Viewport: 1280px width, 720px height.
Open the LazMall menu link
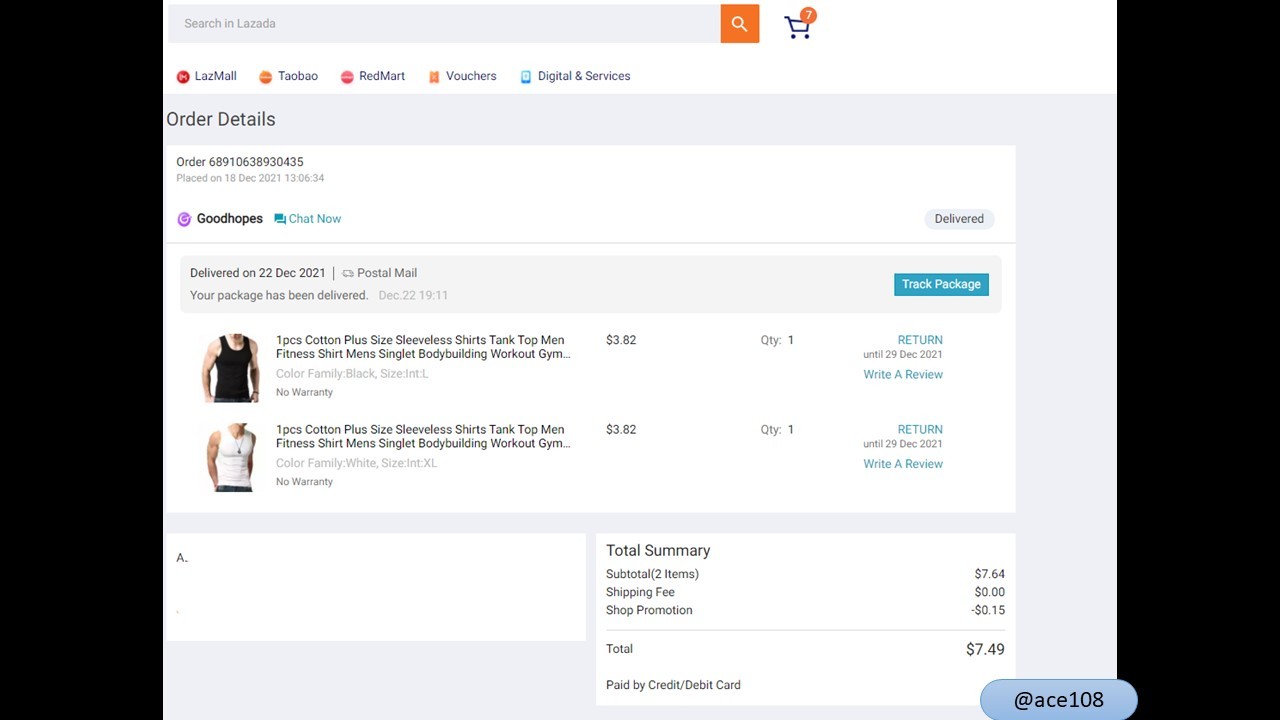216,76
